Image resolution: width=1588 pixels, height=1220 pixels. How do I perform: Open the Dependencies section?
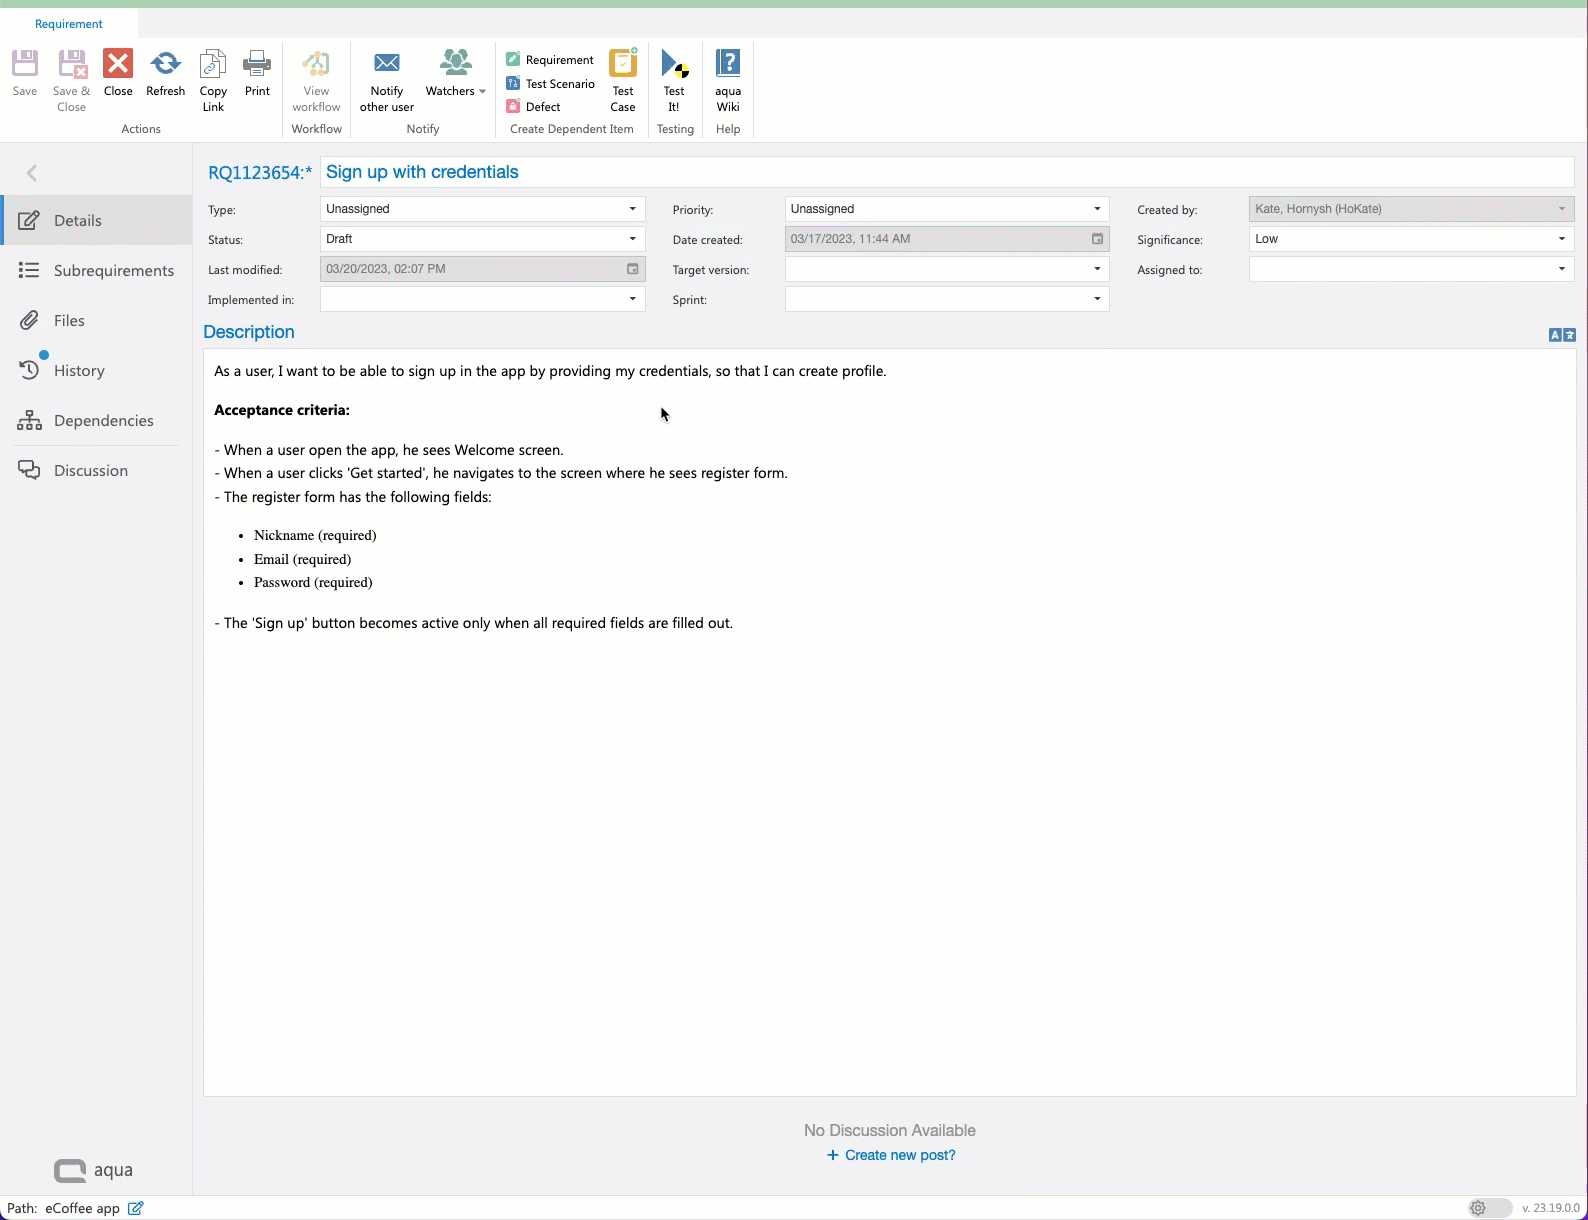click(x=97, y=420)
